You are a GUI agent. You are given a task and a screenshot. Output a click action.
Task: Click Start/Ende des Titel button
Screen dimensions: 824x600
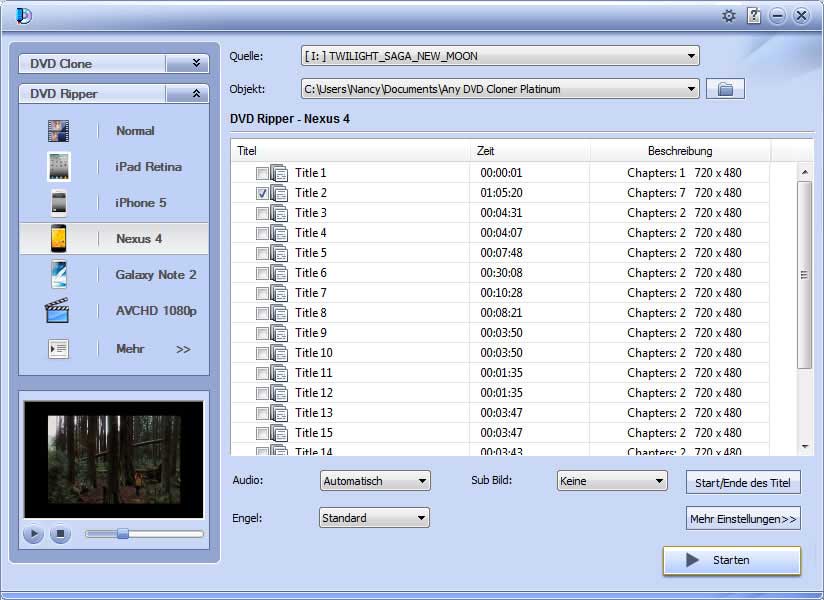pyautogui.click(x=743, y=482)
